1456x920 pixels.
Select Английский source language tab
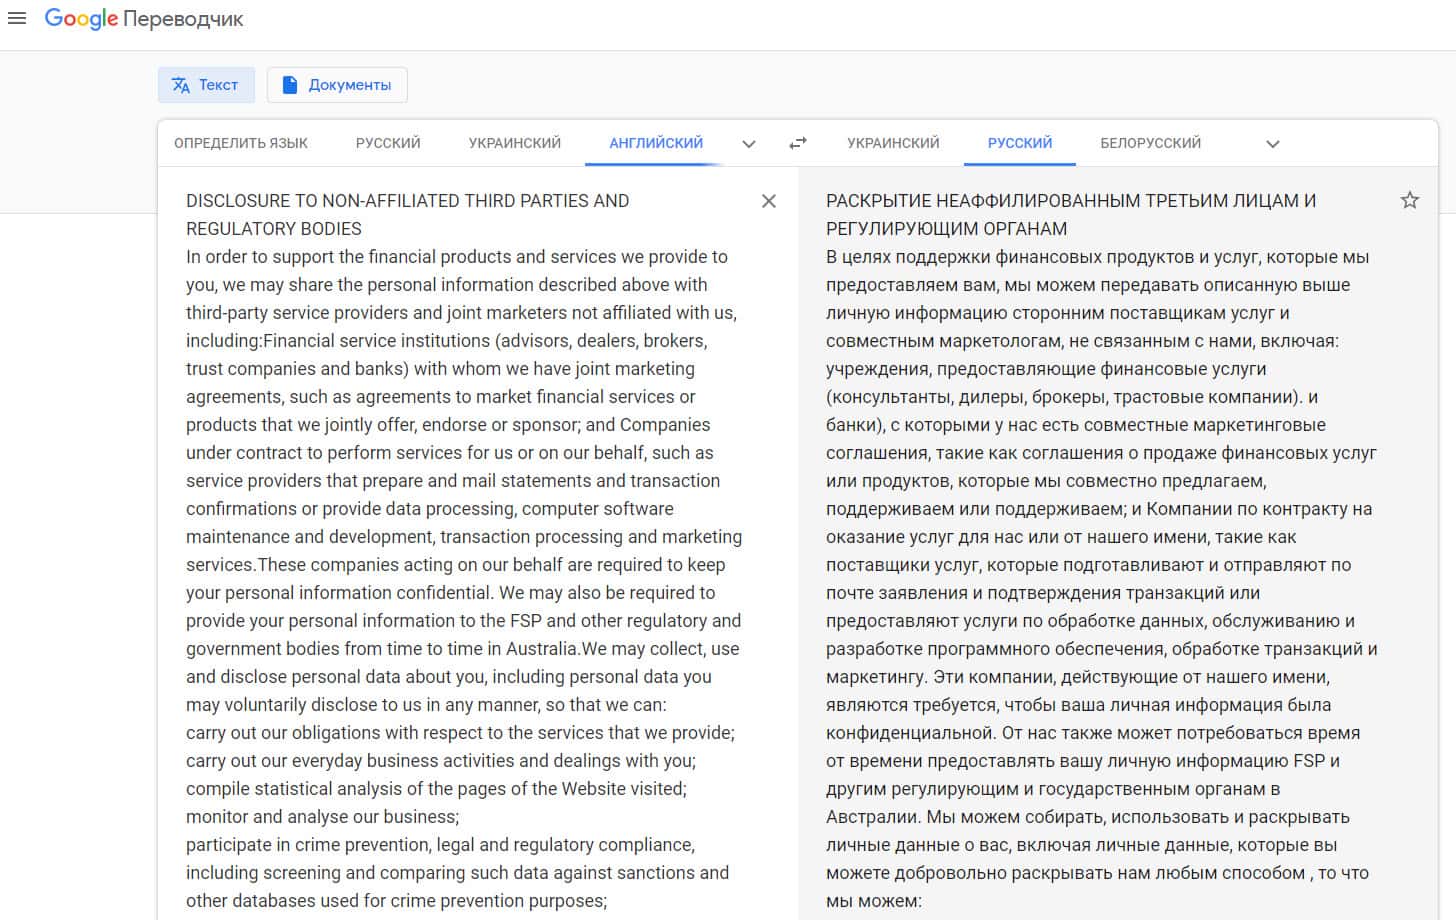[656, 143]
